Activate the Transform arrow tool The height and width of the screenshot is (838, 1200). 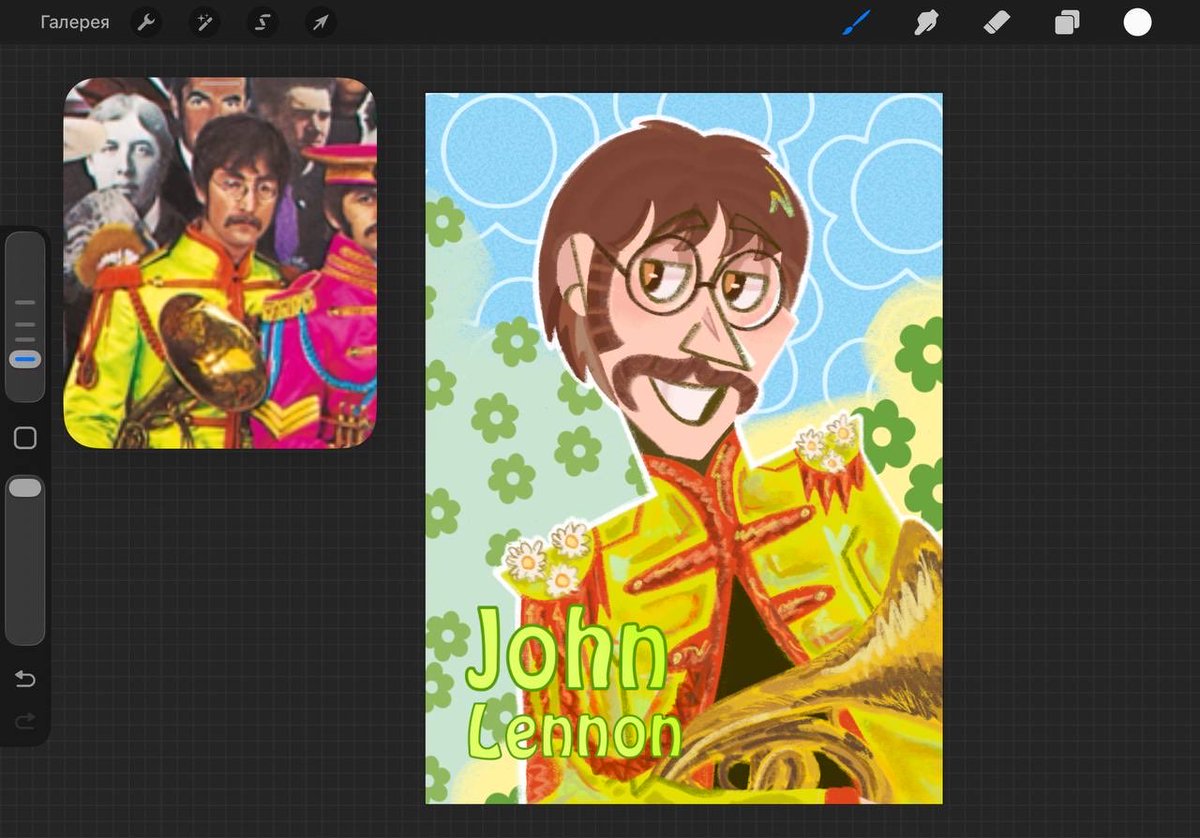pos(320,22)
